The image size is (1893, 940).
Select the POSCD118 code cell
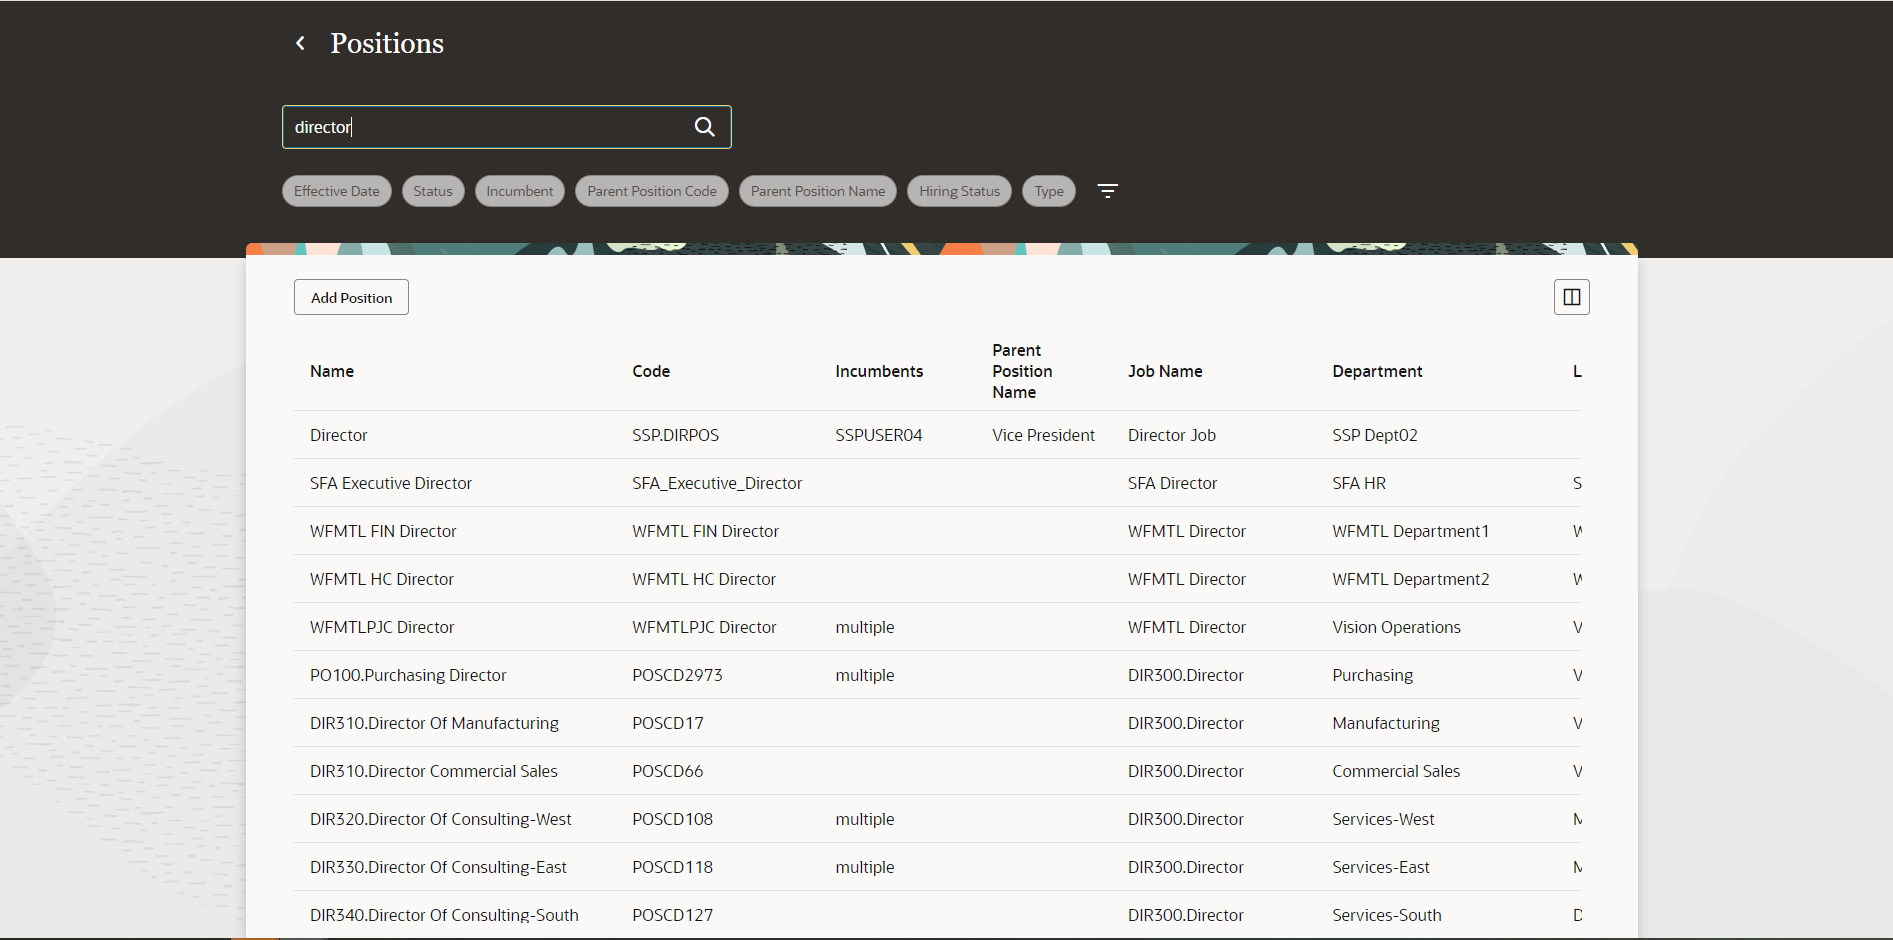pos(673,867)
